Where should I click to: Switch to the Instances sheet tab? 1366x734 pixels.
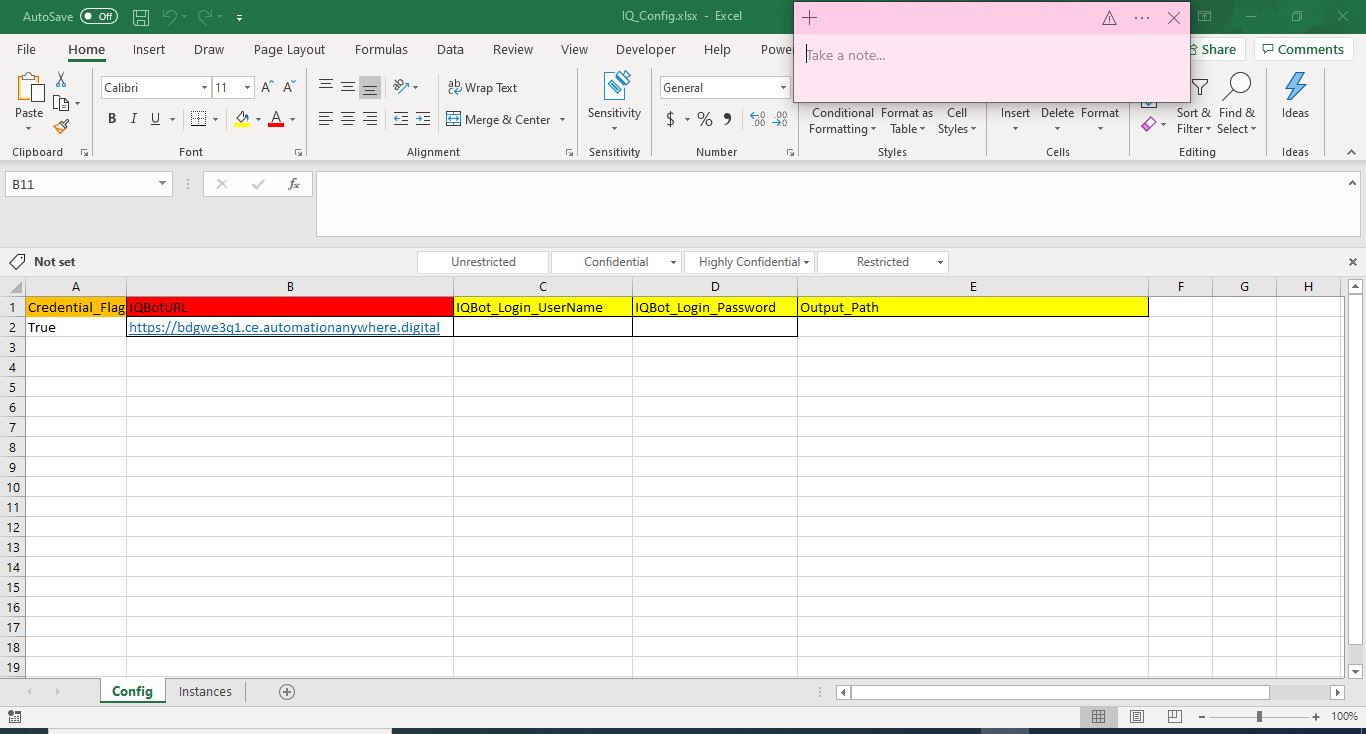(205, 692)
